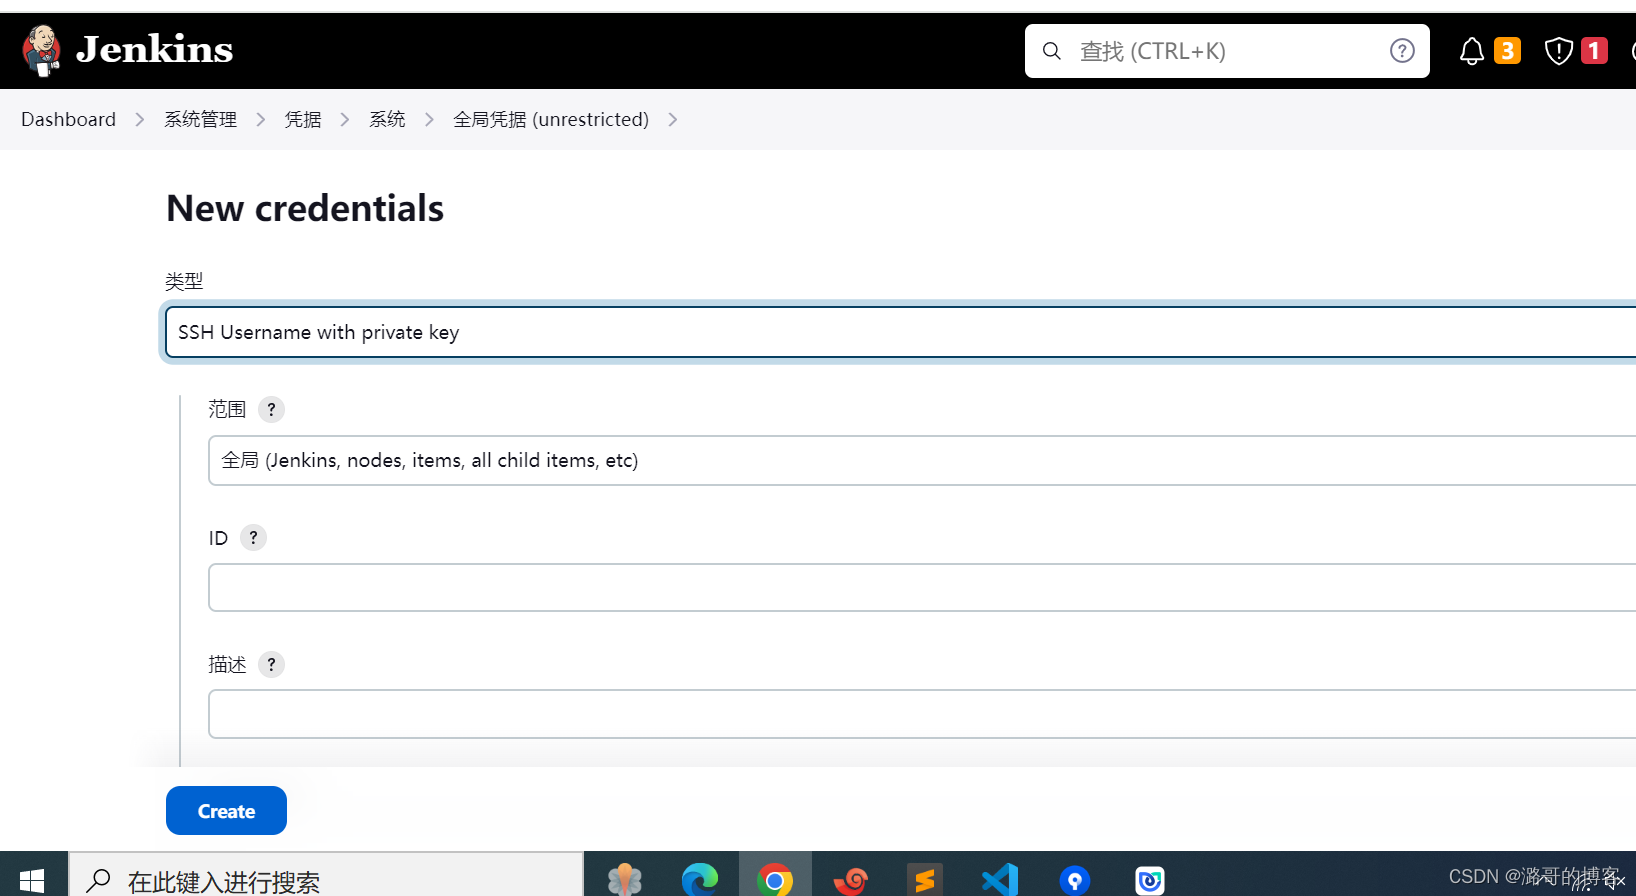Expand chevron after 系统 breadcrumb
The height and width of the screenshot is (896, 1636).
[430, 120]
